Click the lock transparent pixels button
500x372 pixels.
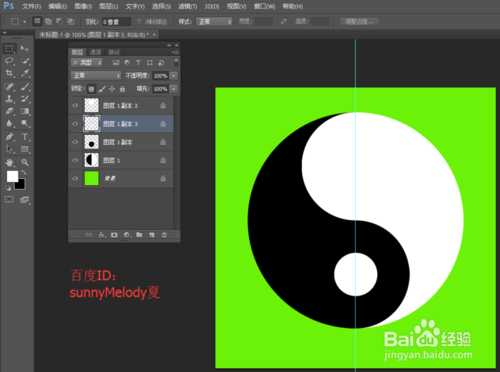pyautogui.click(x=91, y=89)
